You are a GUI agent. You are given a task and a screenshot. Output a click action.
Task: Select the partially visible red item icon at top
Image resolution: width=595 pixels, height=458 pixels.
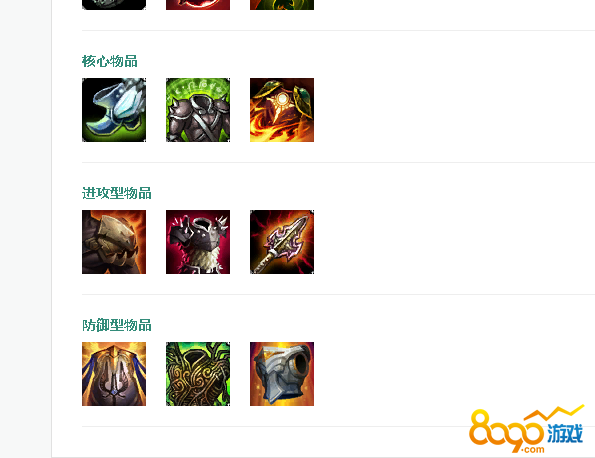coord(198,5)
